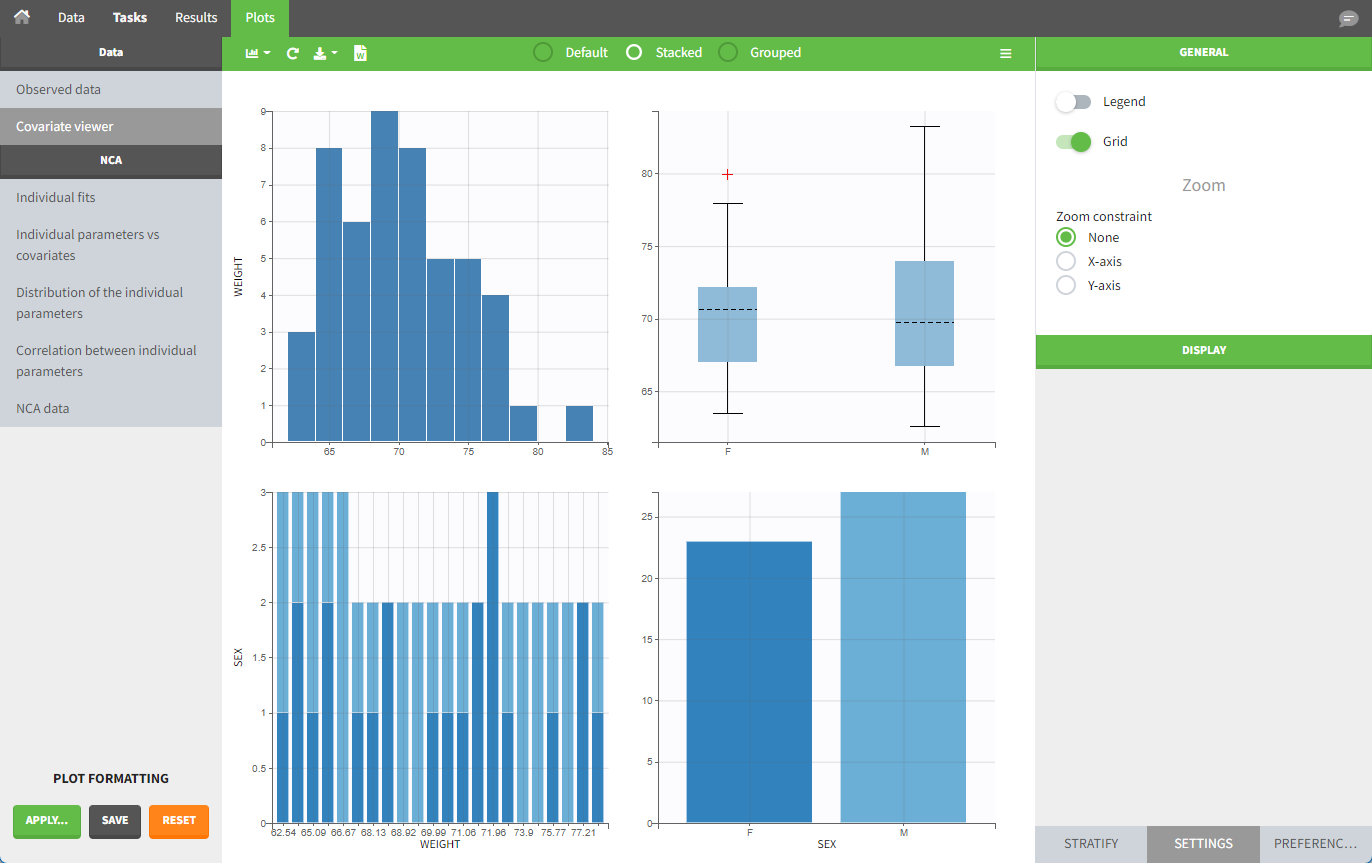The height and width of the screenshot is (863, 1372).
Task: Open the Stratify tab
Action: coord(1090,843)
